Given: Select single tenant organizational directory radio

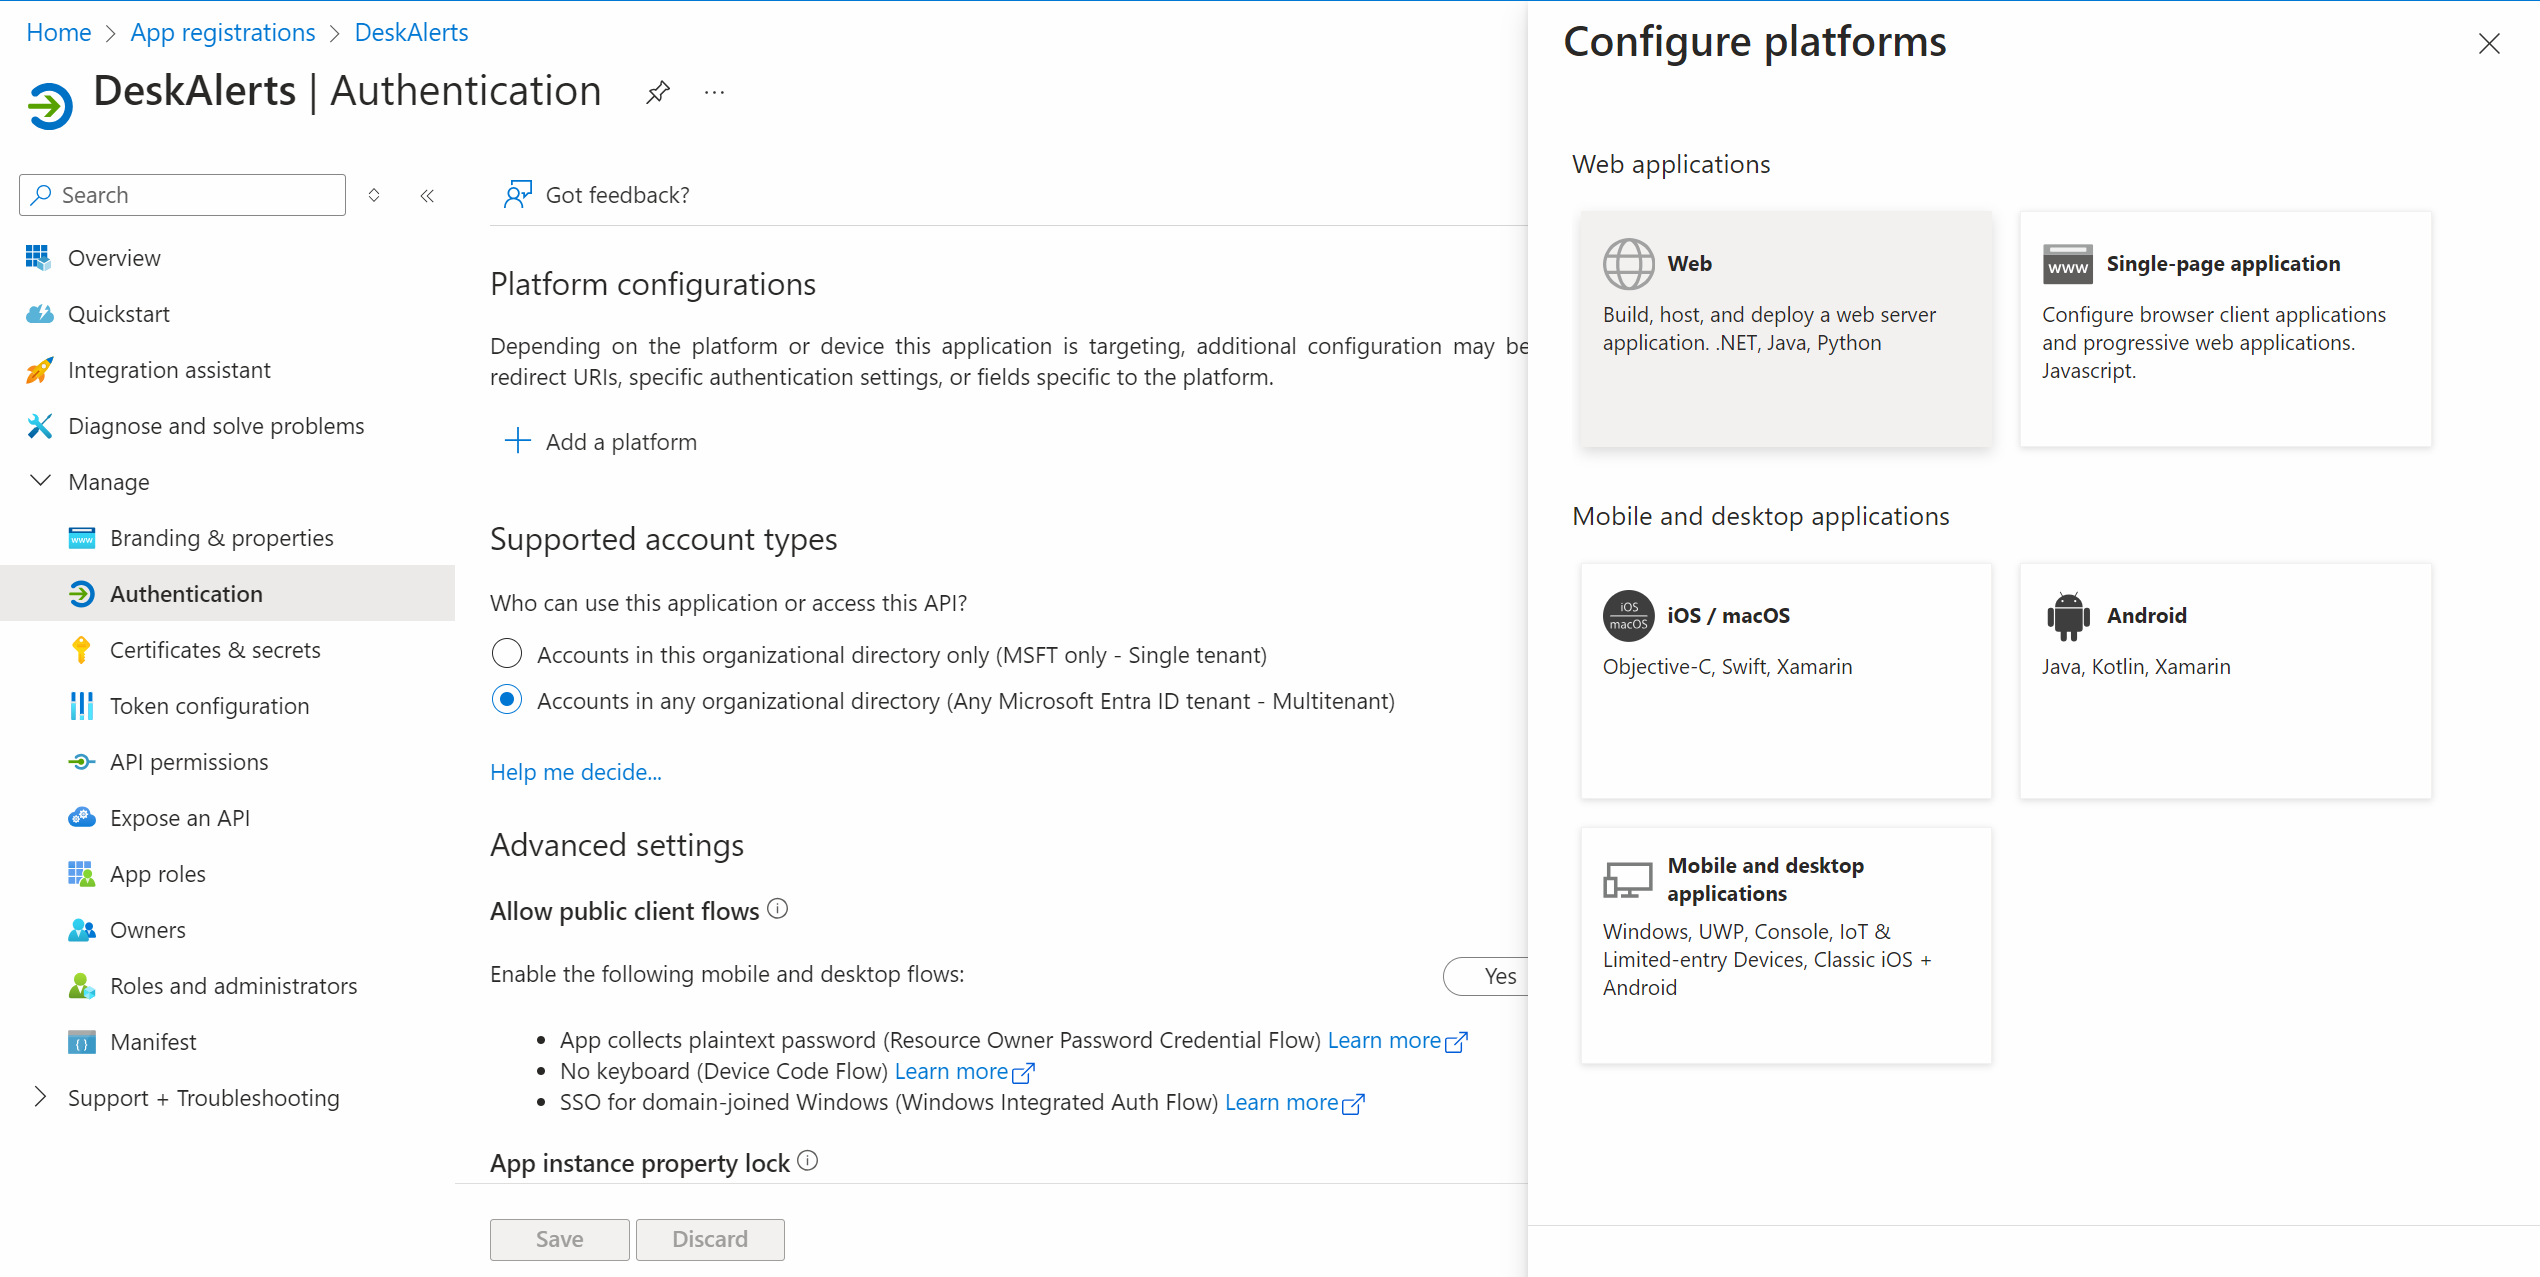Looking at the screenshot, I should pyautogui.click(x=507, y=654).
